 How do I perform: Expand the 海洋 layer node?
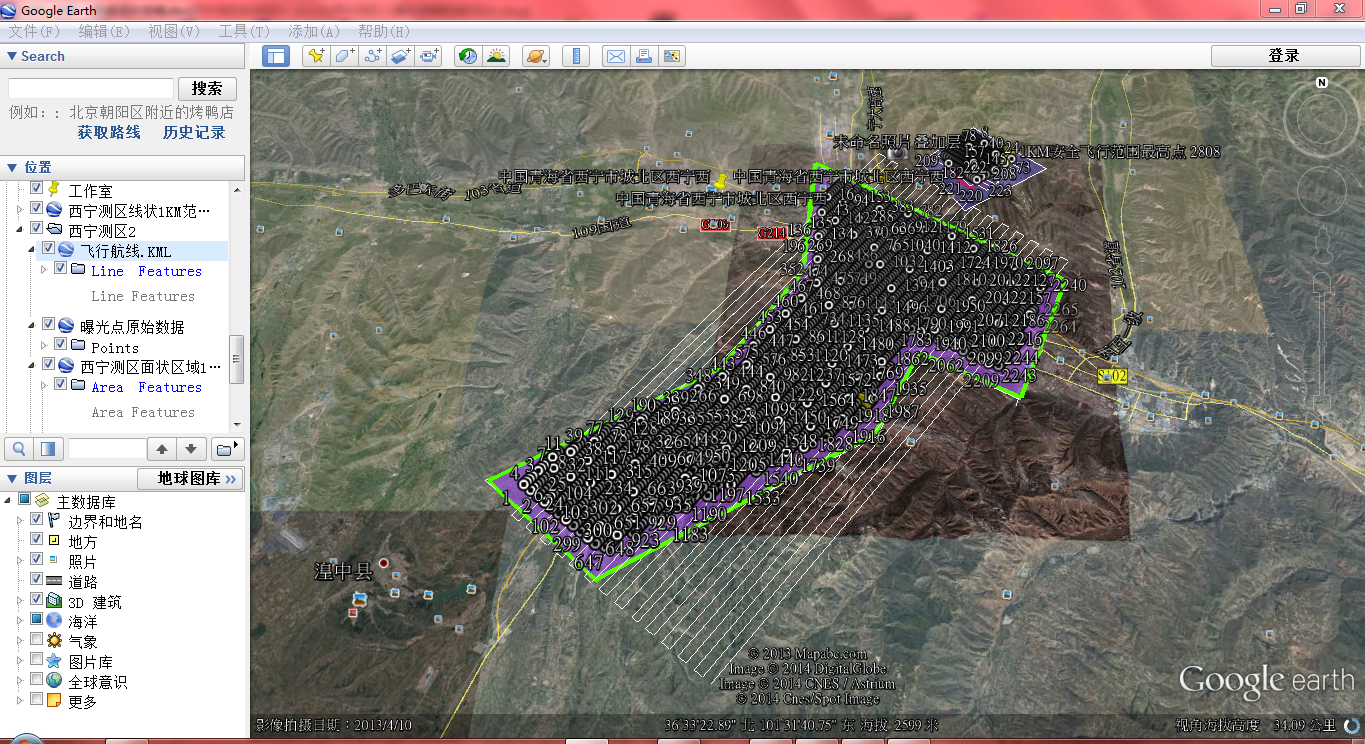coord(20,621)
